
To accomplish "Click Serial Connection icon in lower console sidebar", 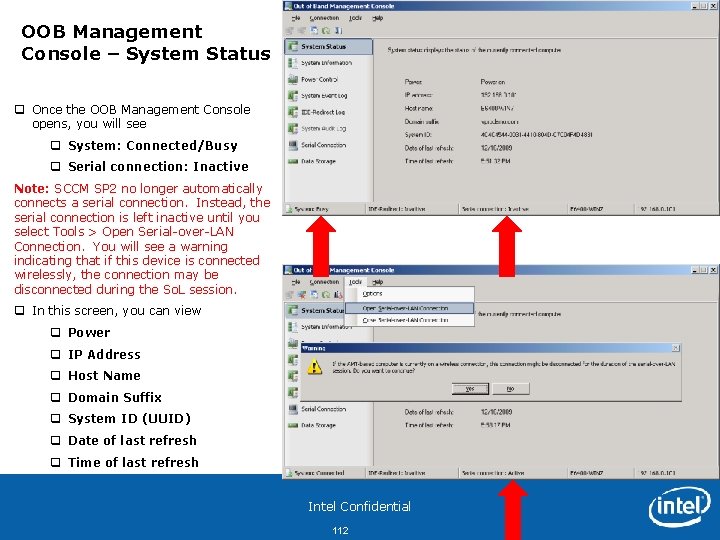I will pyautogui.click(x=292, y=409).
